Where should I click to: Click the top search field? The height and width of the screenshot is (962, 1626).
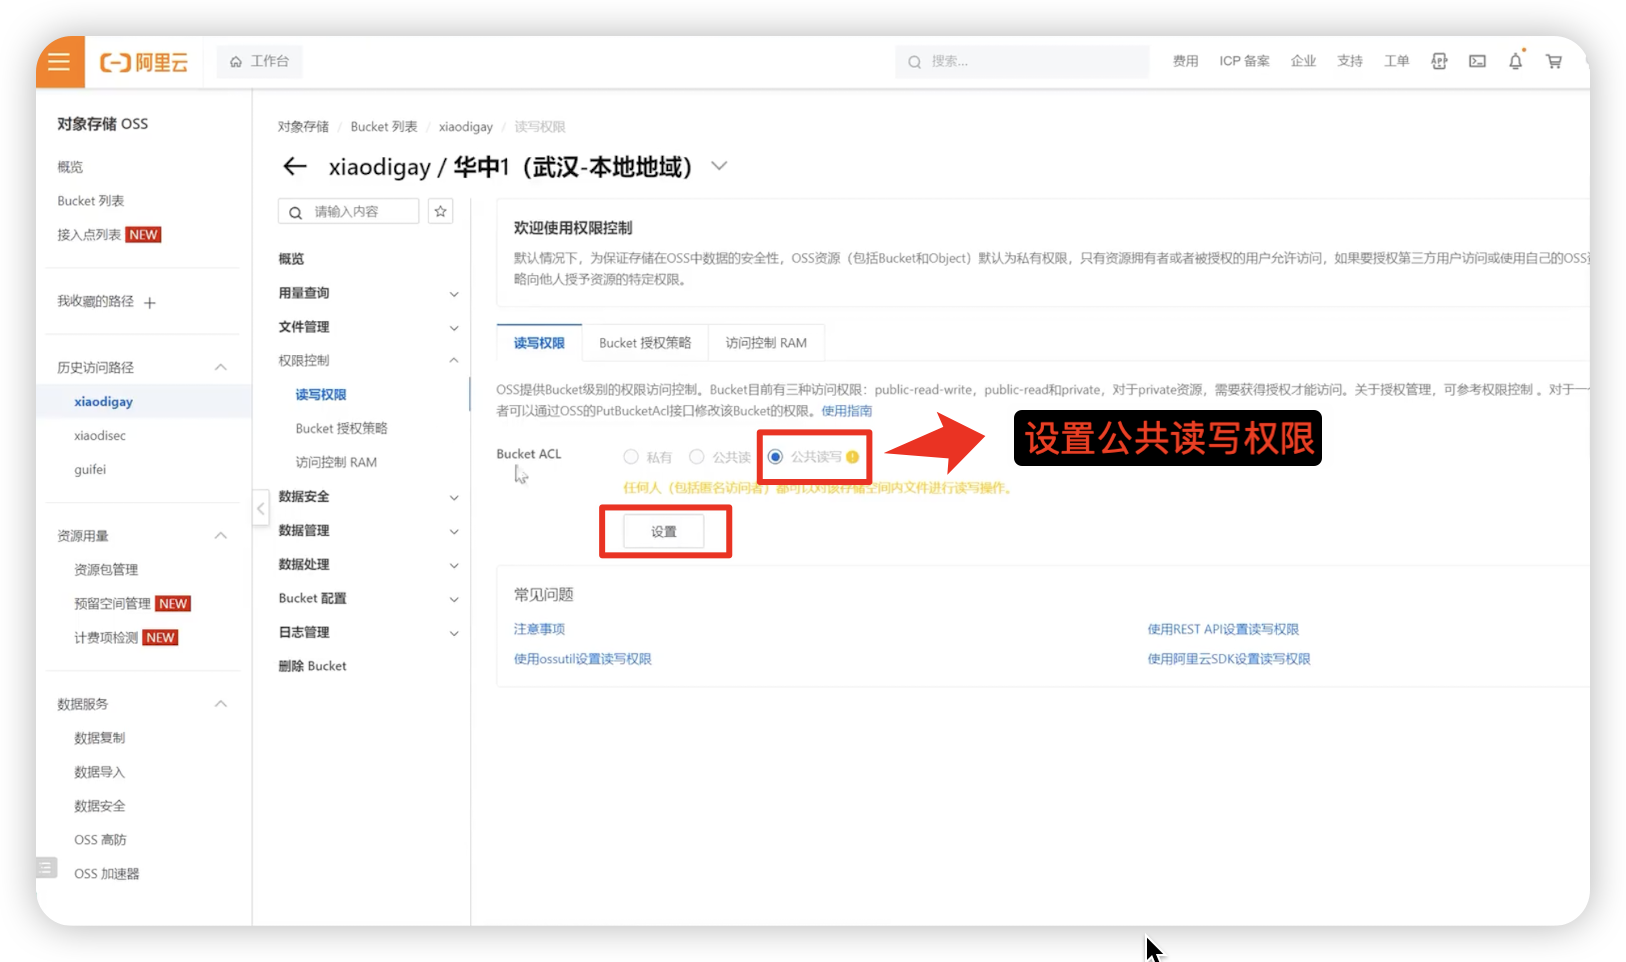pos(1021,61)
